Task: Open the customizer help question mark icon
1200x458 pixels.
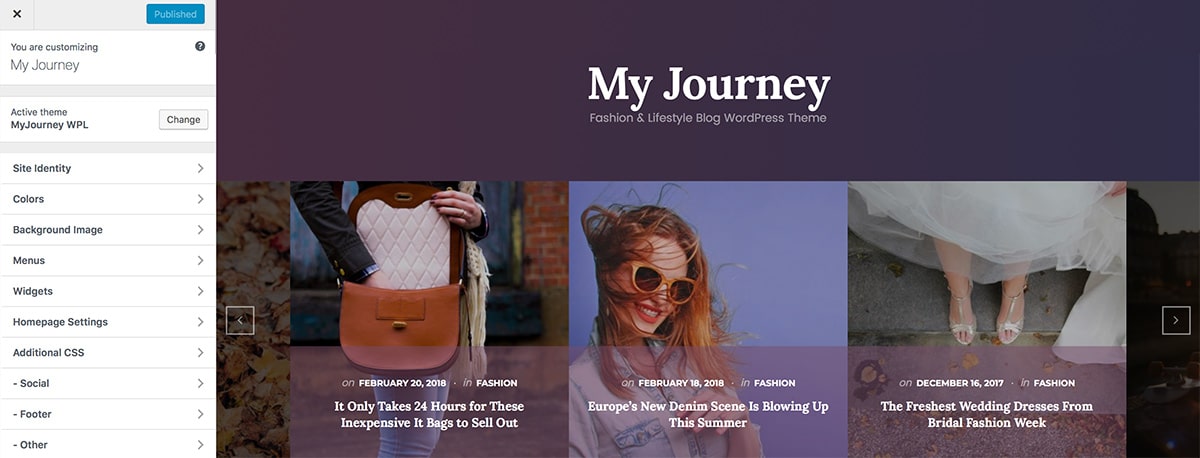Action: click(x=200, y=47)
